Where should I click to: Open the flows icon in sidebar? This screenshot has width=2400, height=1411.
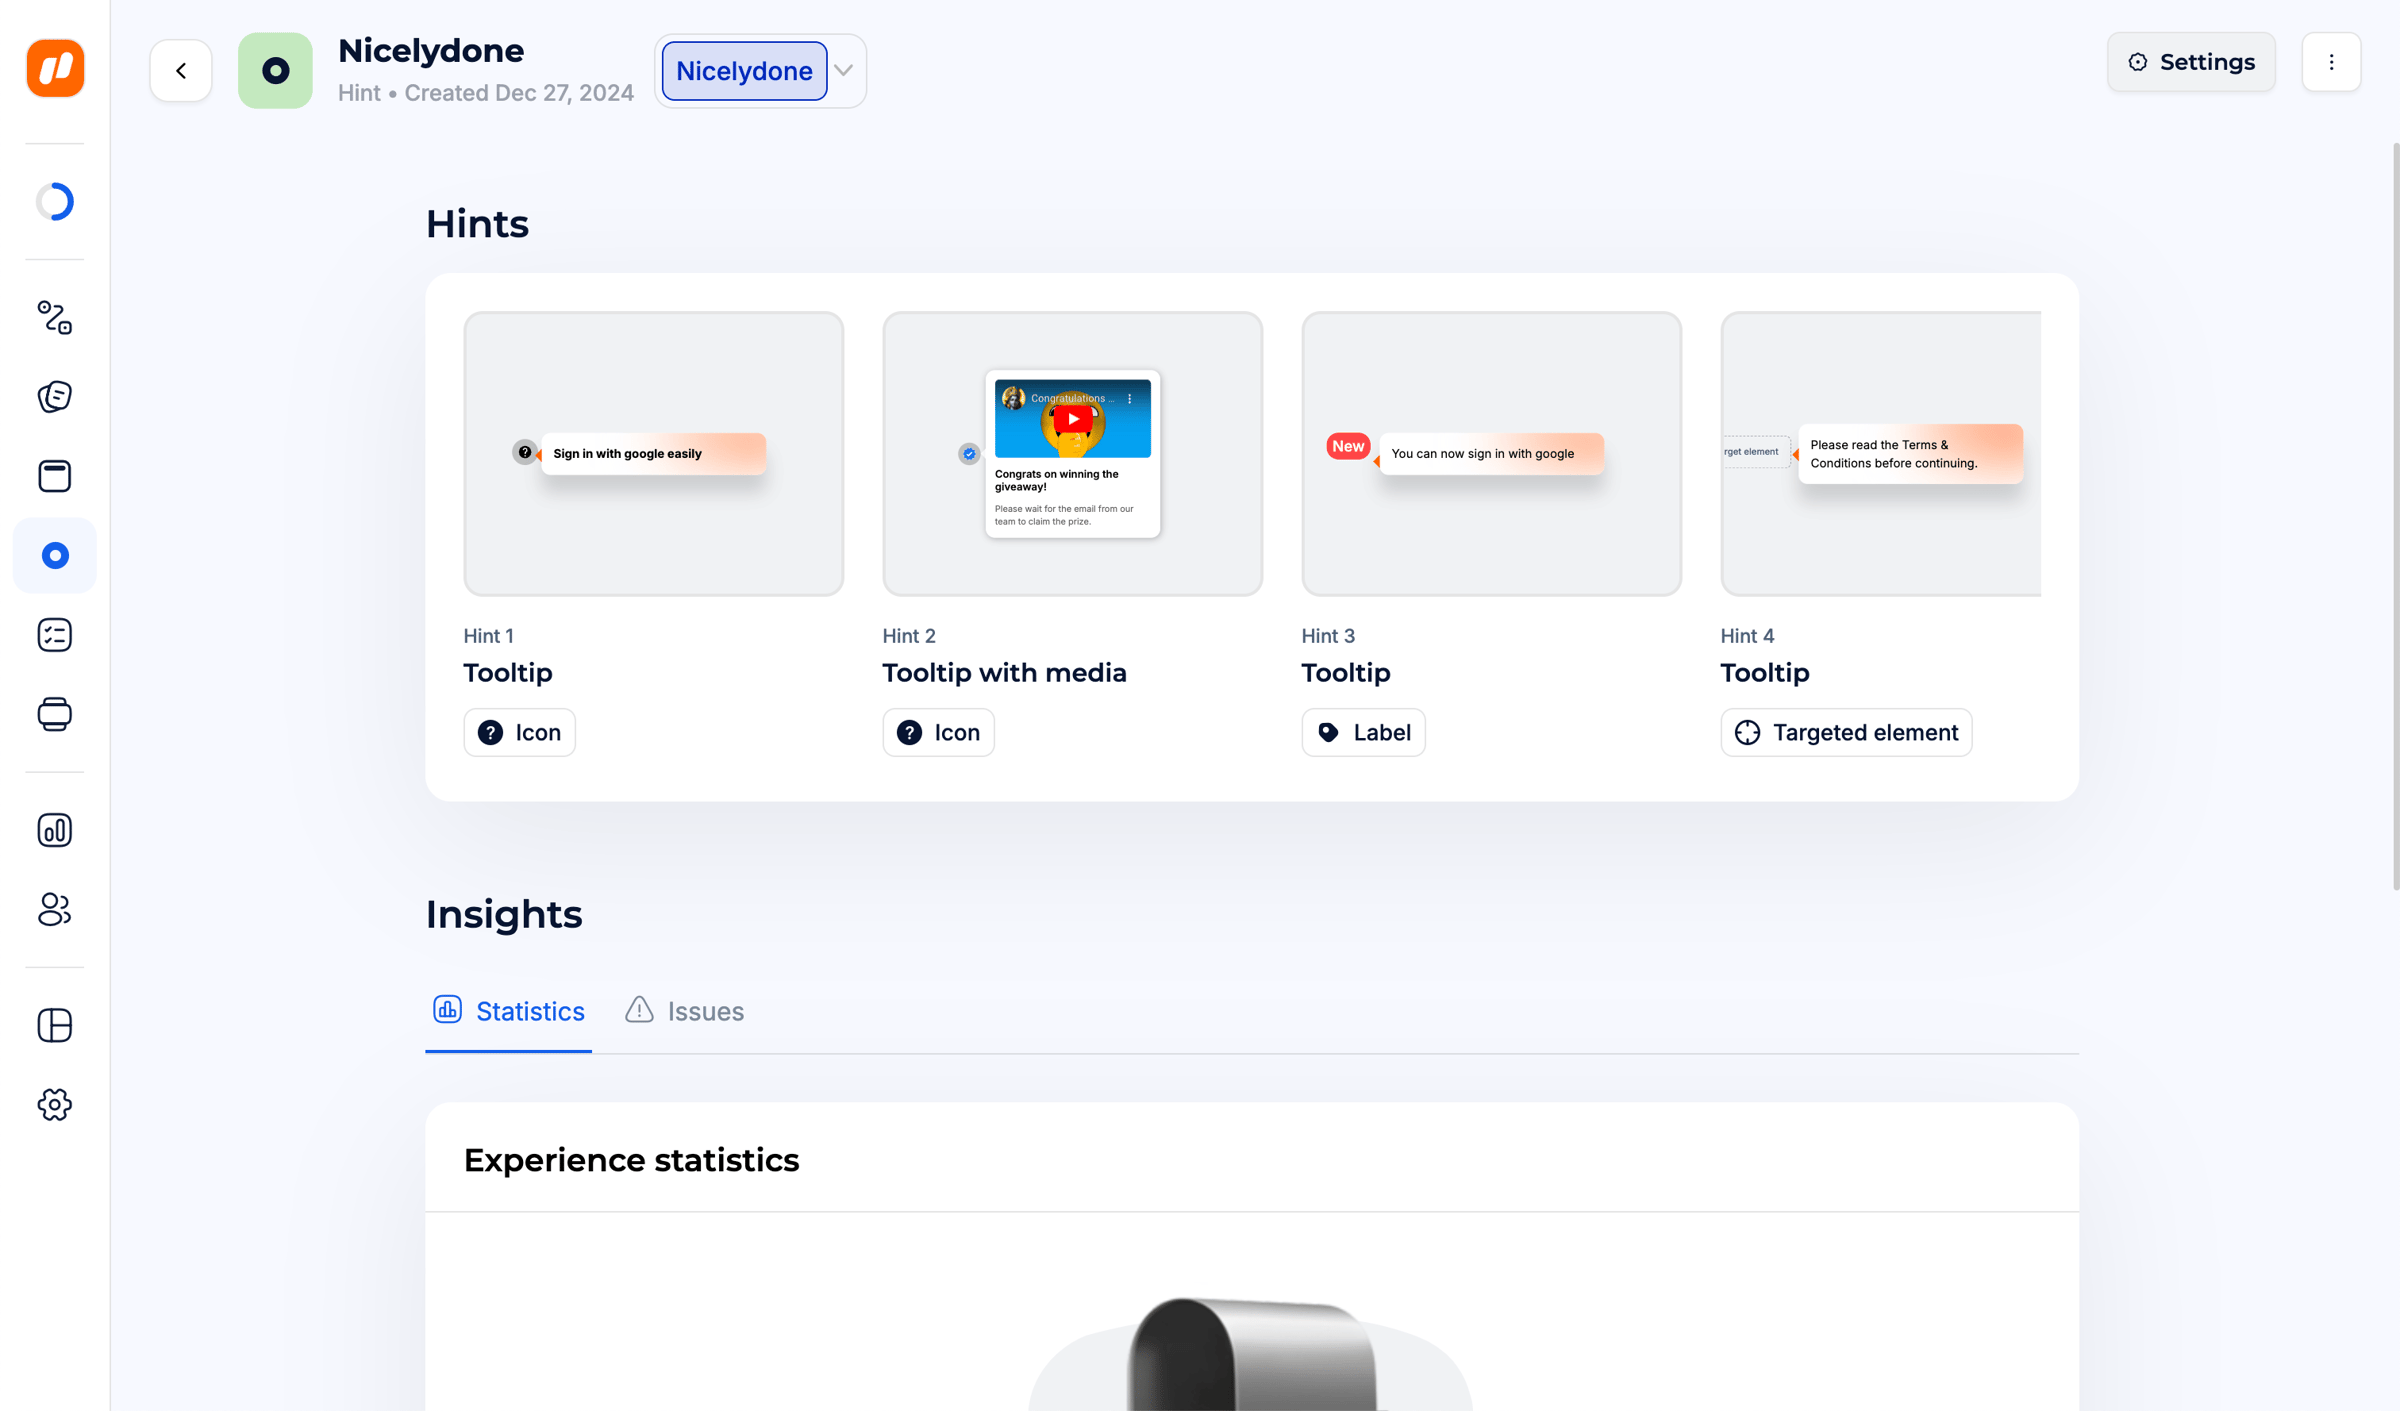pos(55,317)
